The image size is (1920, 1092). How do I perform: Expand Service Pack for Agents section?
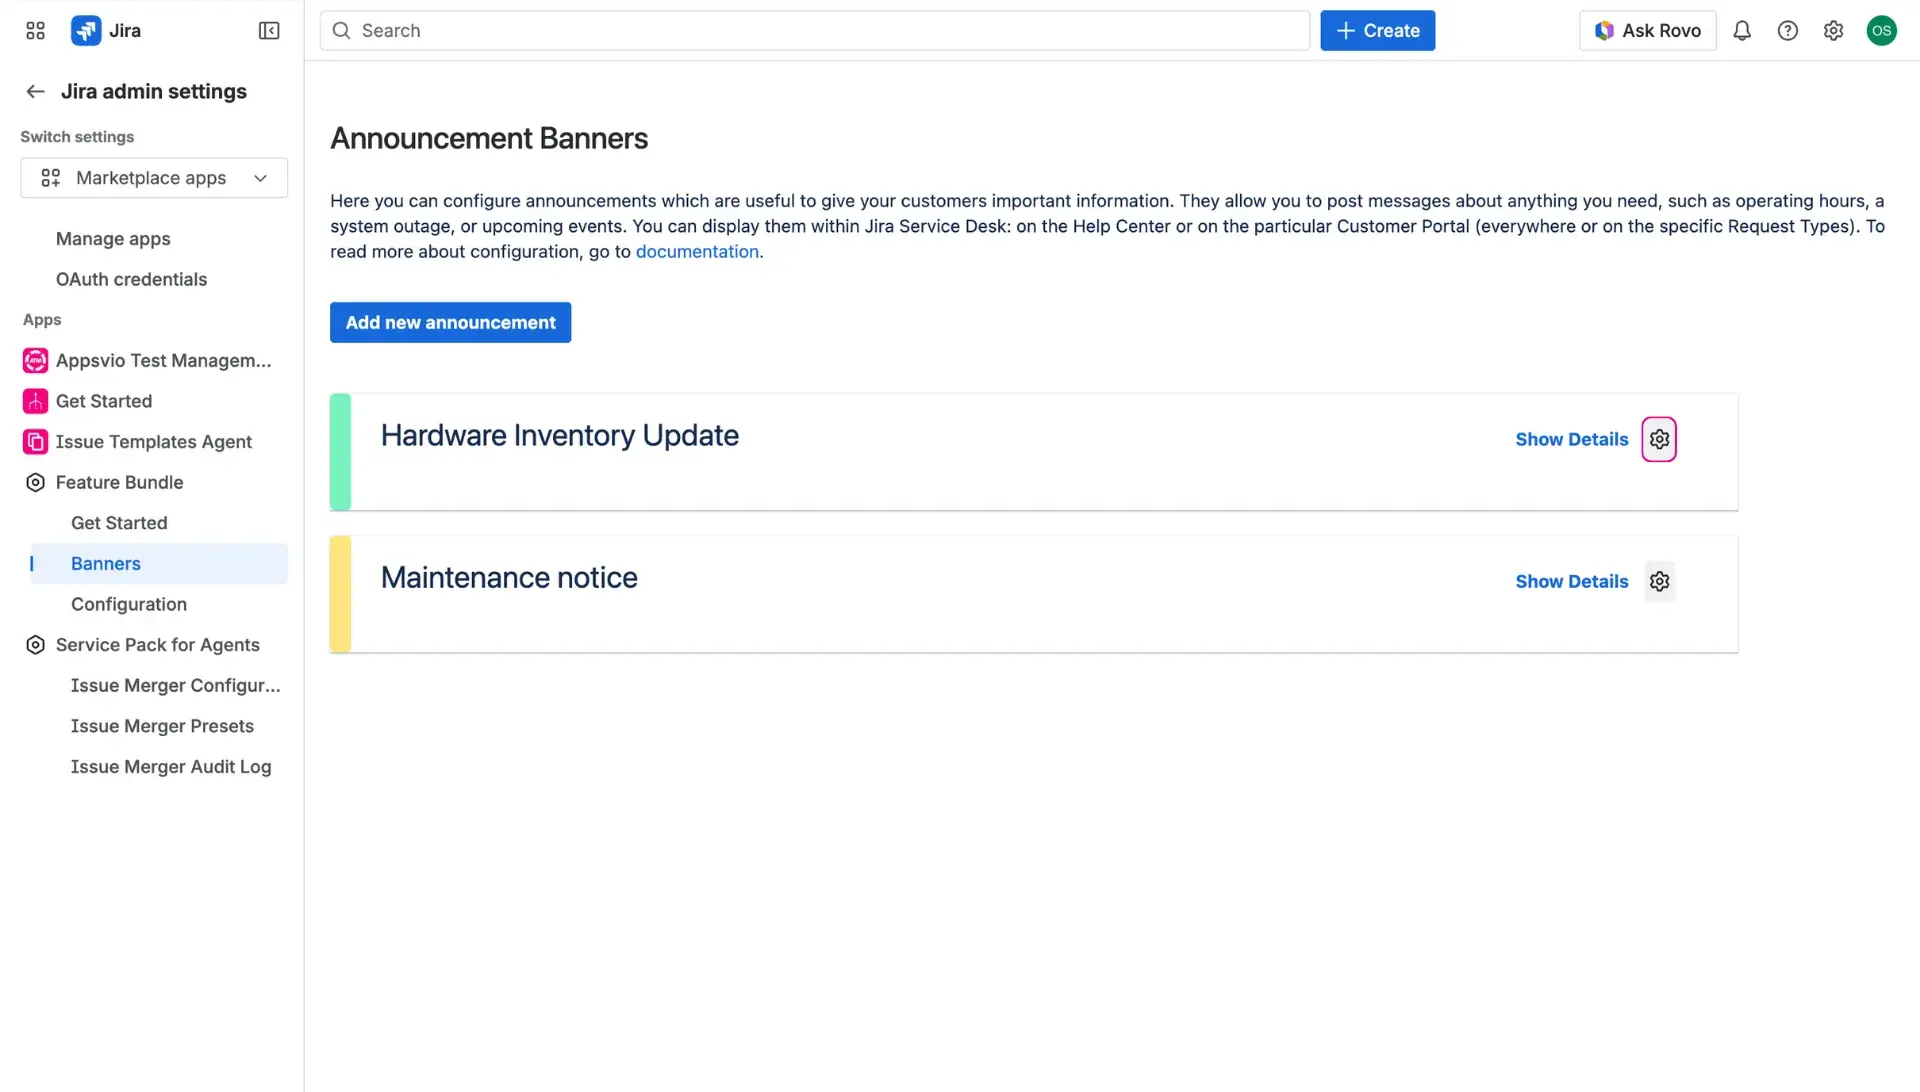pos(158,644)
